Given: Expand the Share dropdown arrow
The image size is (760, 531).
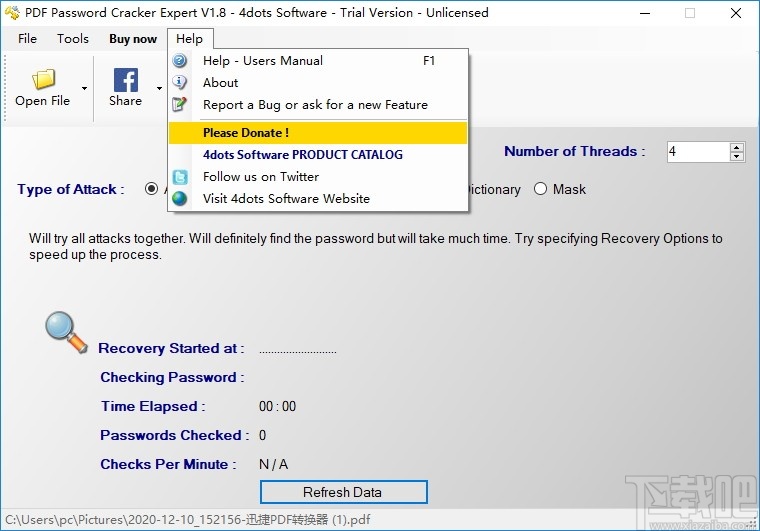Looking at the screenshot, I should pos(159,88).
